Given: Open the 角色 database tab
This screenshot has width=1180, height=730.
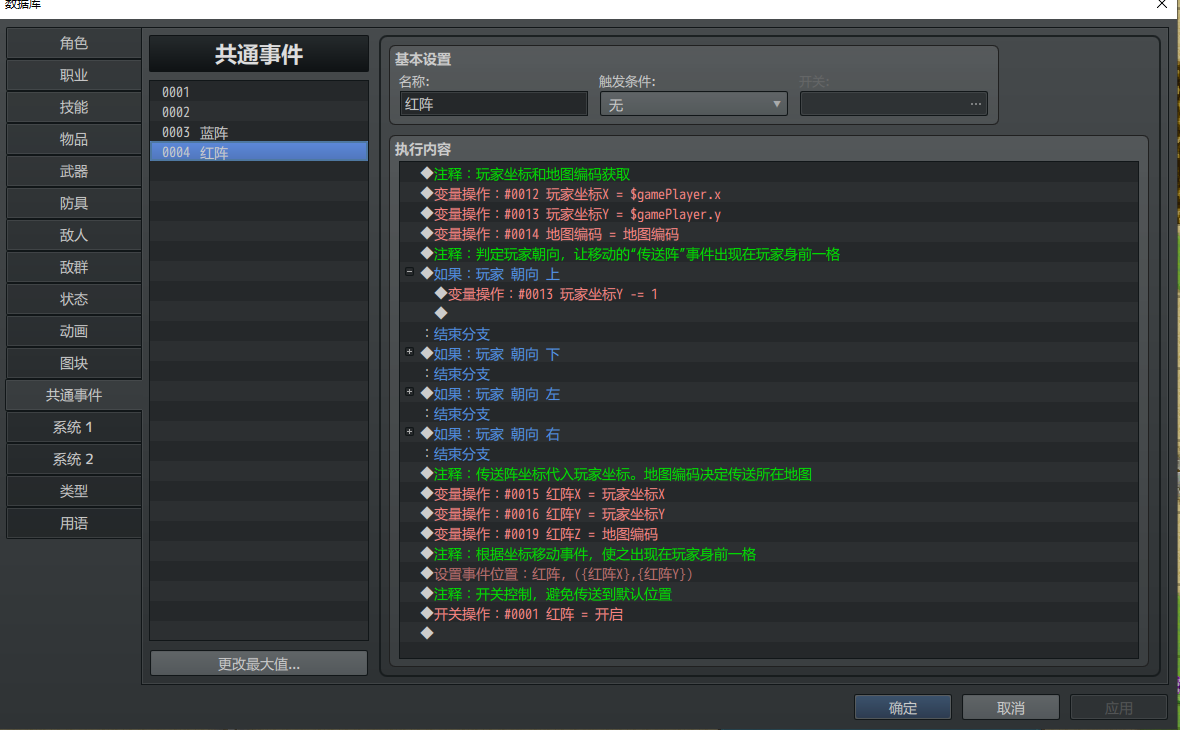Looking at the screenshot, I should pyautogui.click(x=74, y=44).
